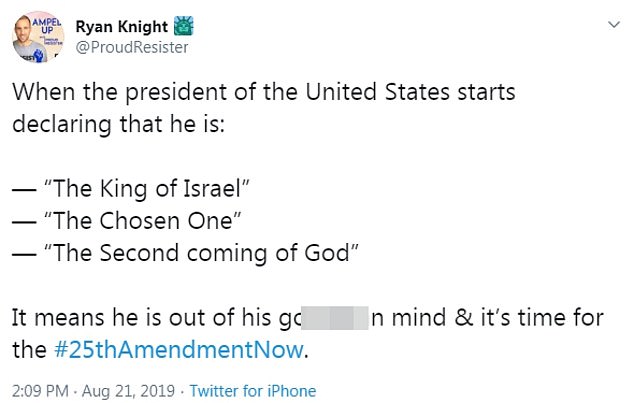634x403 pixels.
Task: Open the tweet options chevron menu
Action: 611,24
